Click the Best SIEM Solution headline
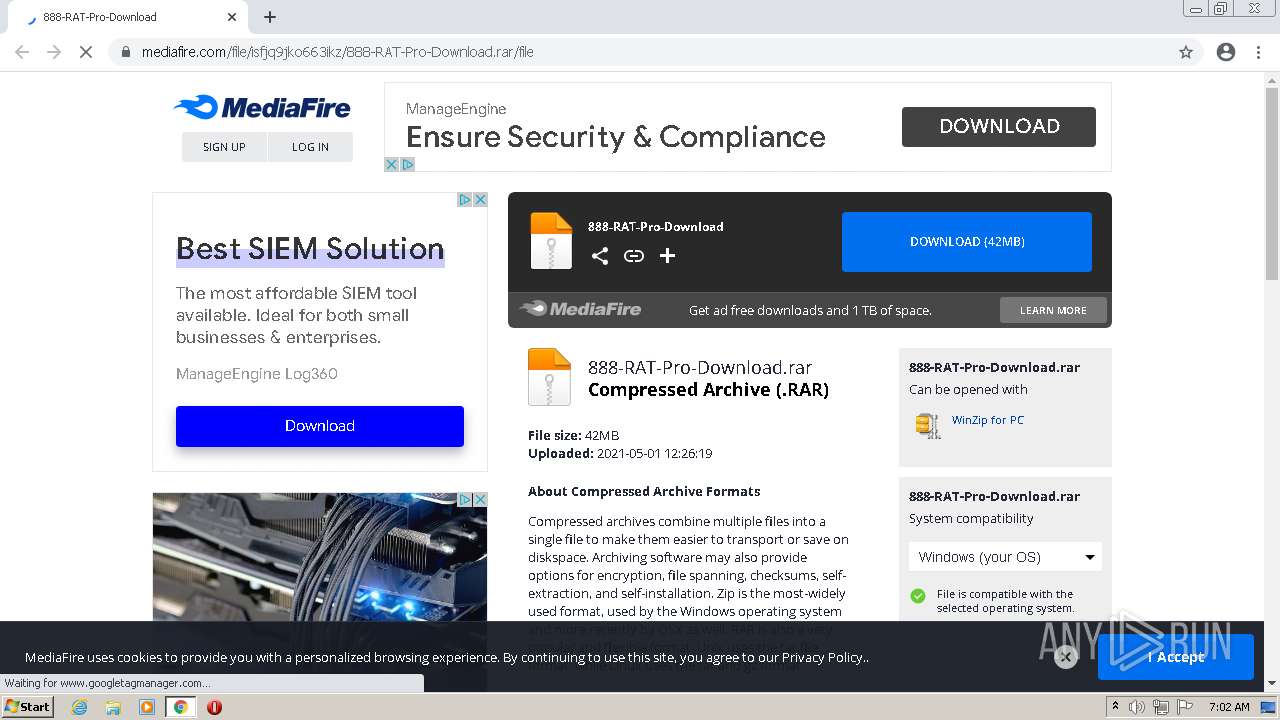Screen dimensions: 1280x720 click(310, 249)
